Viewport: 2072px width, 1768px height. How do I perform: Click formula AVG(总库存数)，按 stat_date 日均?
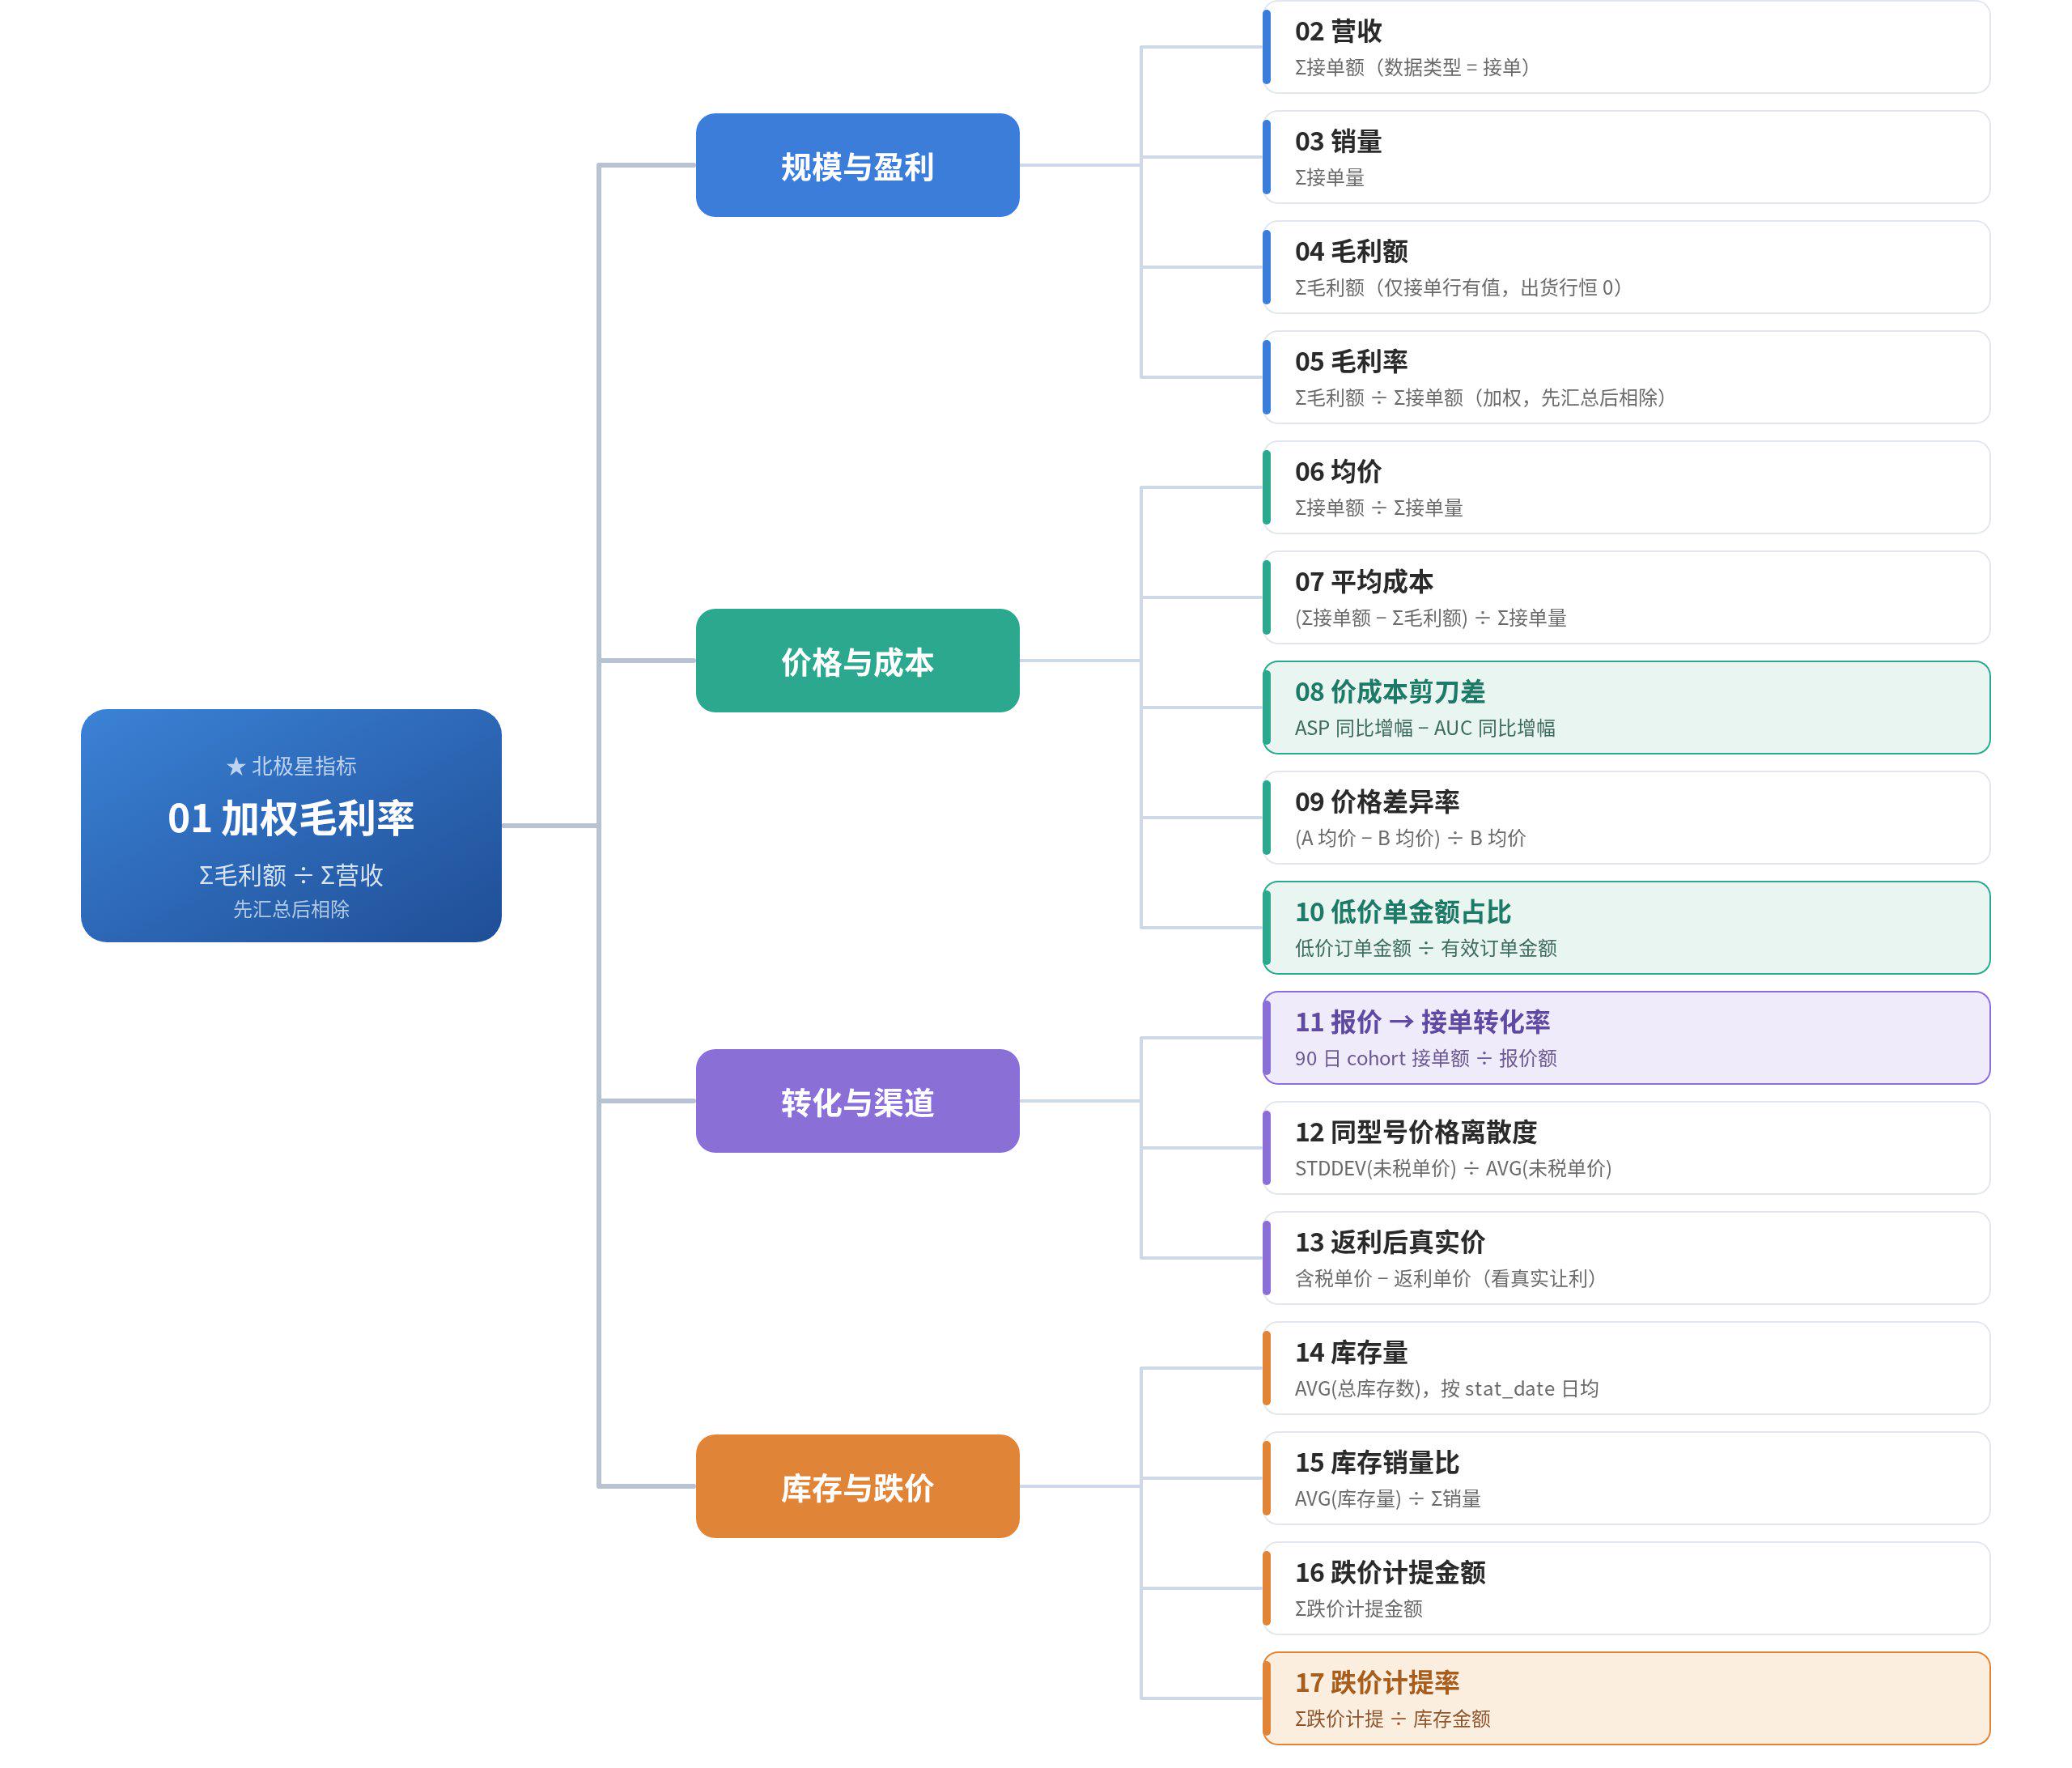(1447, 1388)
